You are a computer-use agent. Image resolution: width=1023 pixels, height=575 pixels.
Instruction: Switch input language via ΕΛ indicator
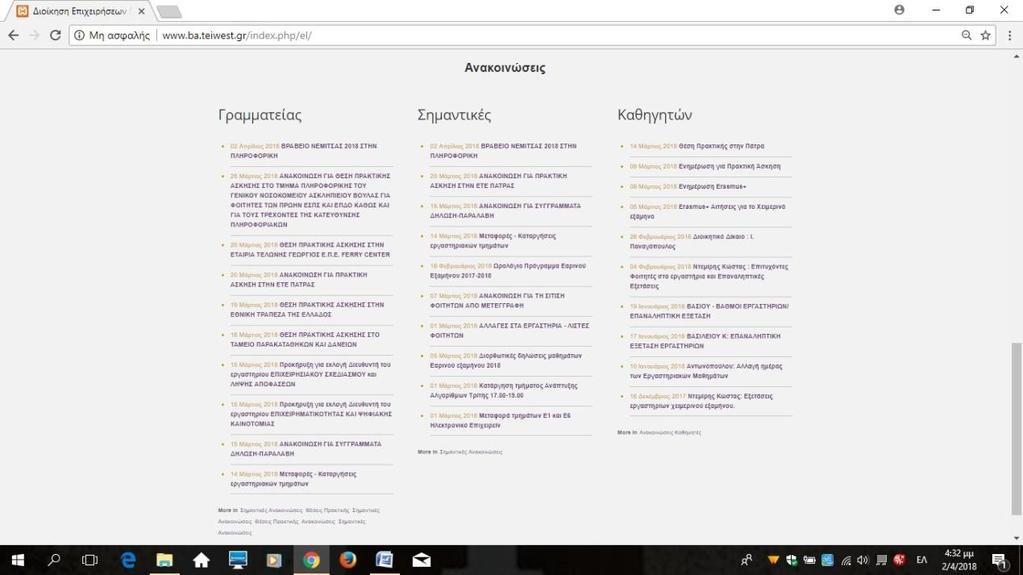click(x=921, y=560)
